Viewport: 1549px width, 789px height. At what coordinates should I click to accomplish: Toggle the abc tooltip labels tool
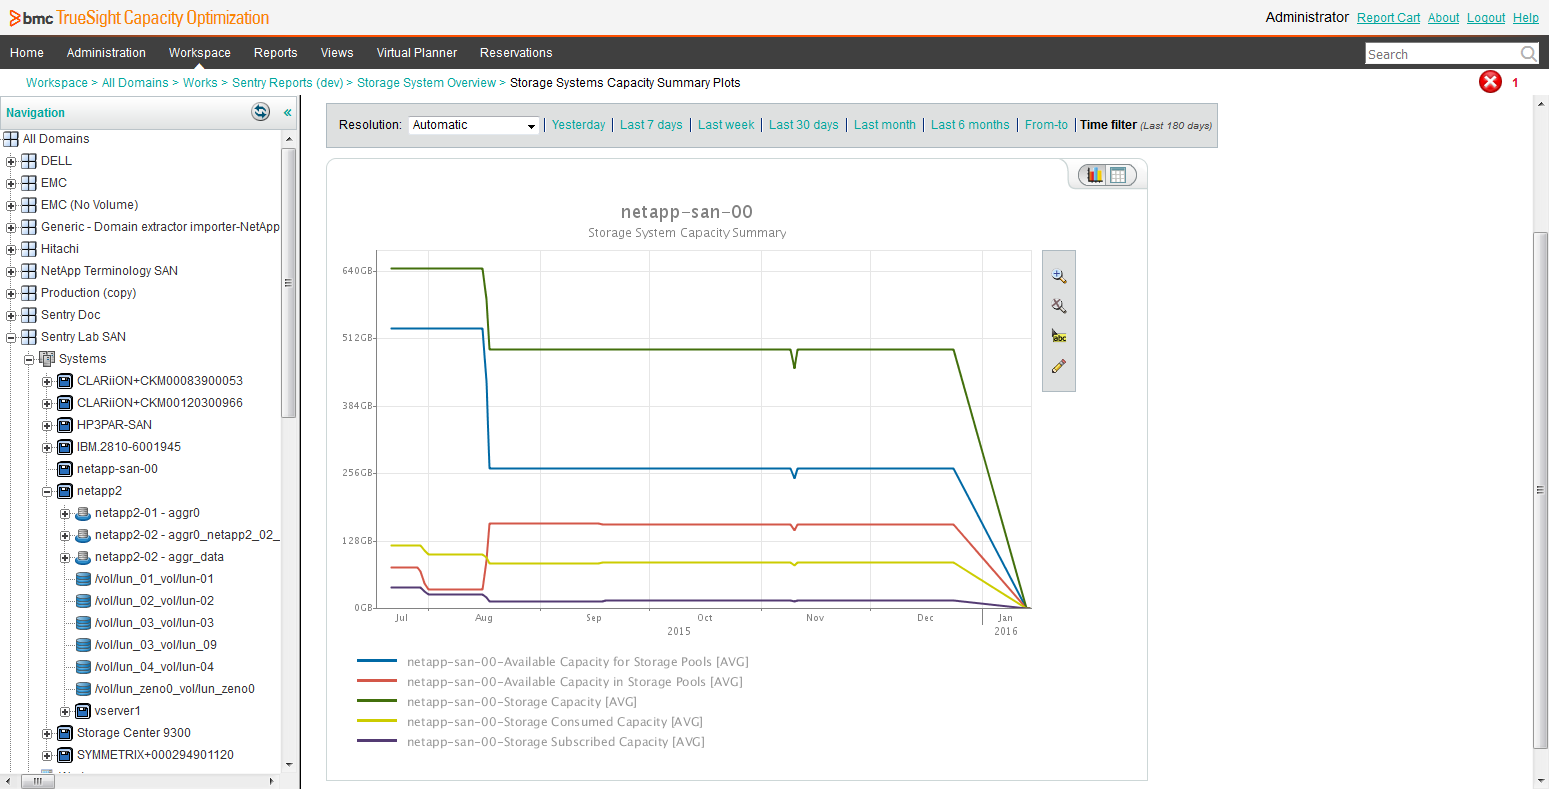coord(1059,336)
